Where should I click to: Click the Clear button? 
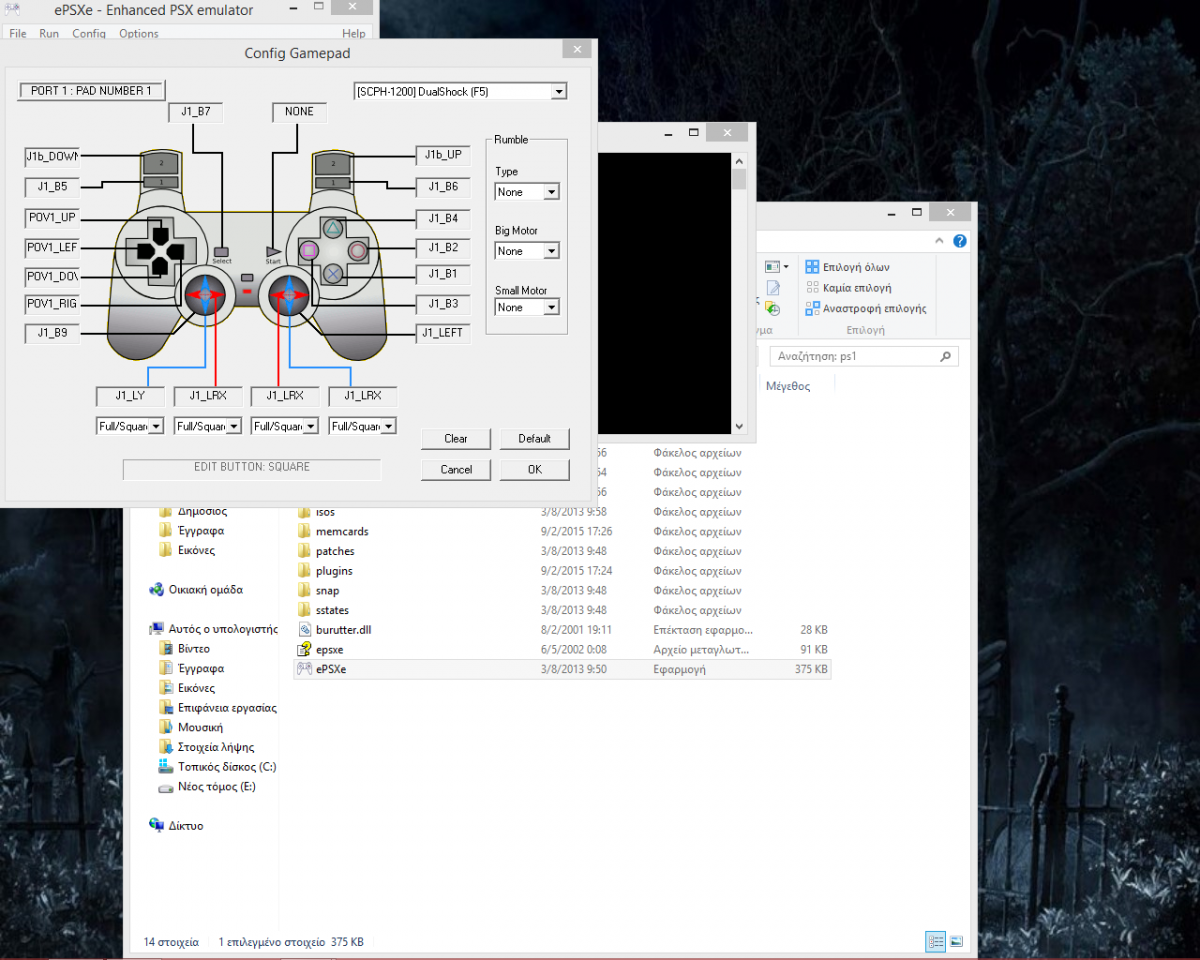tap(456, 438)
